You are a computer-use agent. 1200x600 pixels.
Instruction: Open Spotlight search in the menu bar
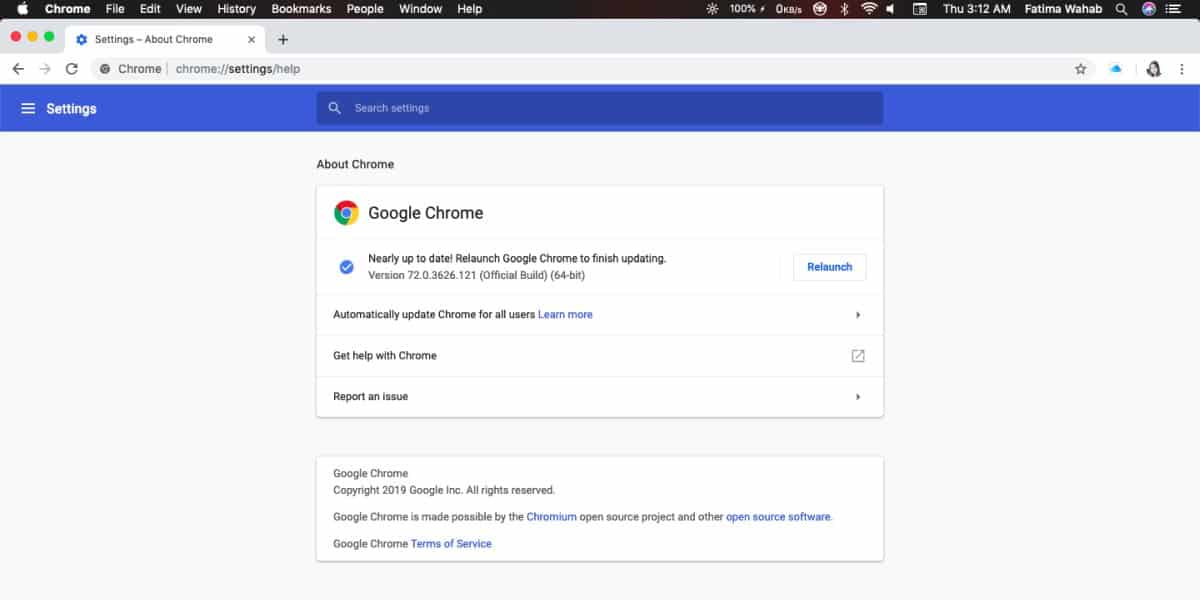click(1120, 9)
